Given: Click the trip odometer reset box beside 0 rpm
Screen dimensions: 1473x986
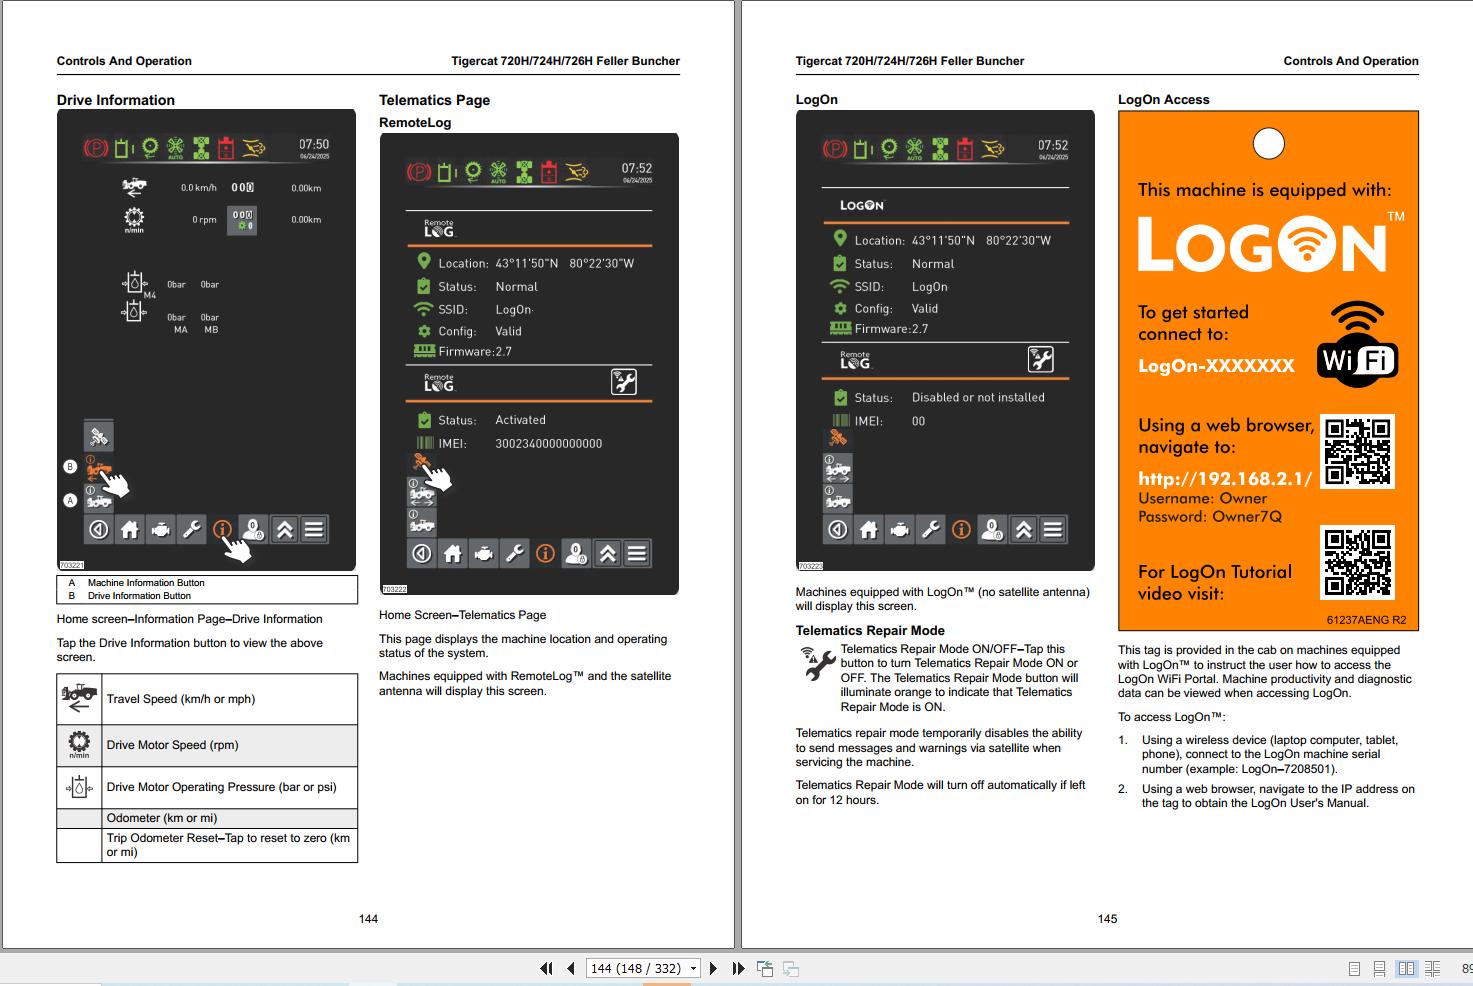Looking at the screenshot, I should (x=243, y=220).
